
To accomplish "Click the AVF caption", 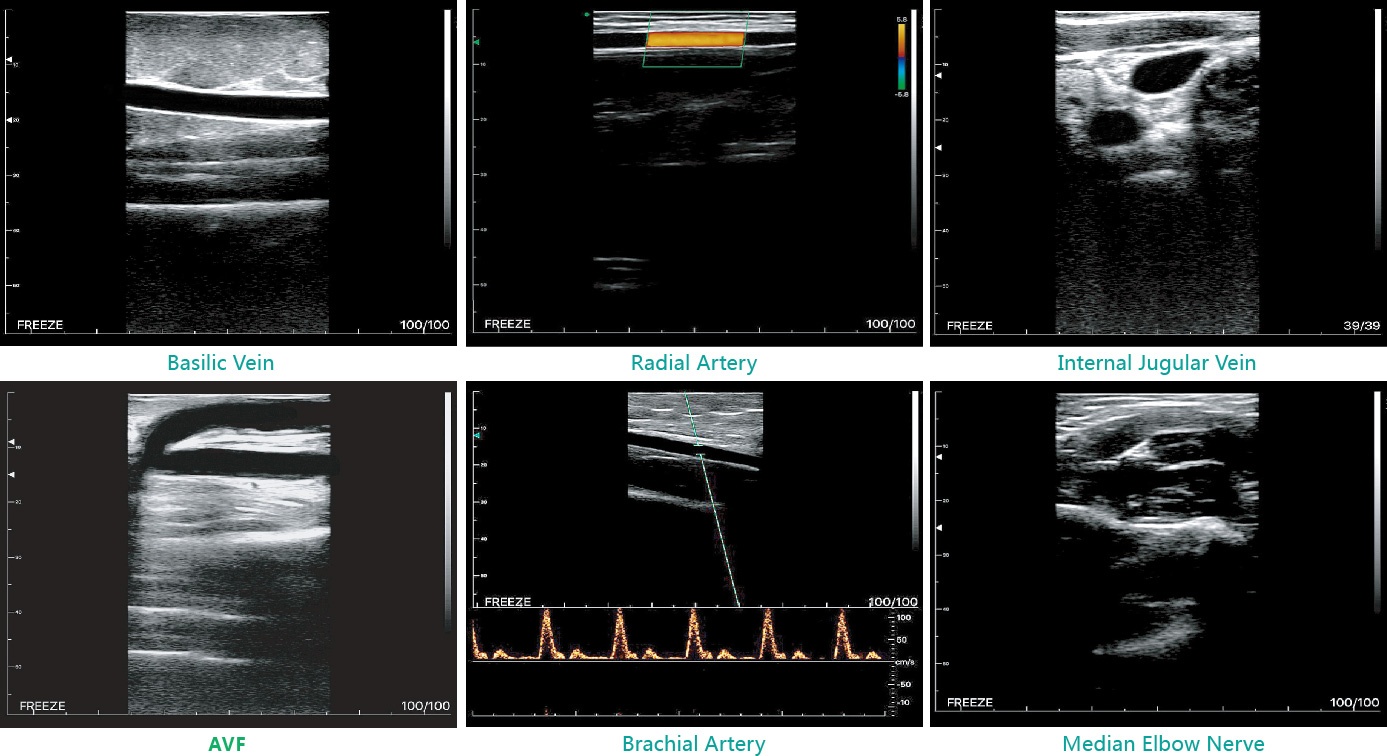I will pos(227,744).
